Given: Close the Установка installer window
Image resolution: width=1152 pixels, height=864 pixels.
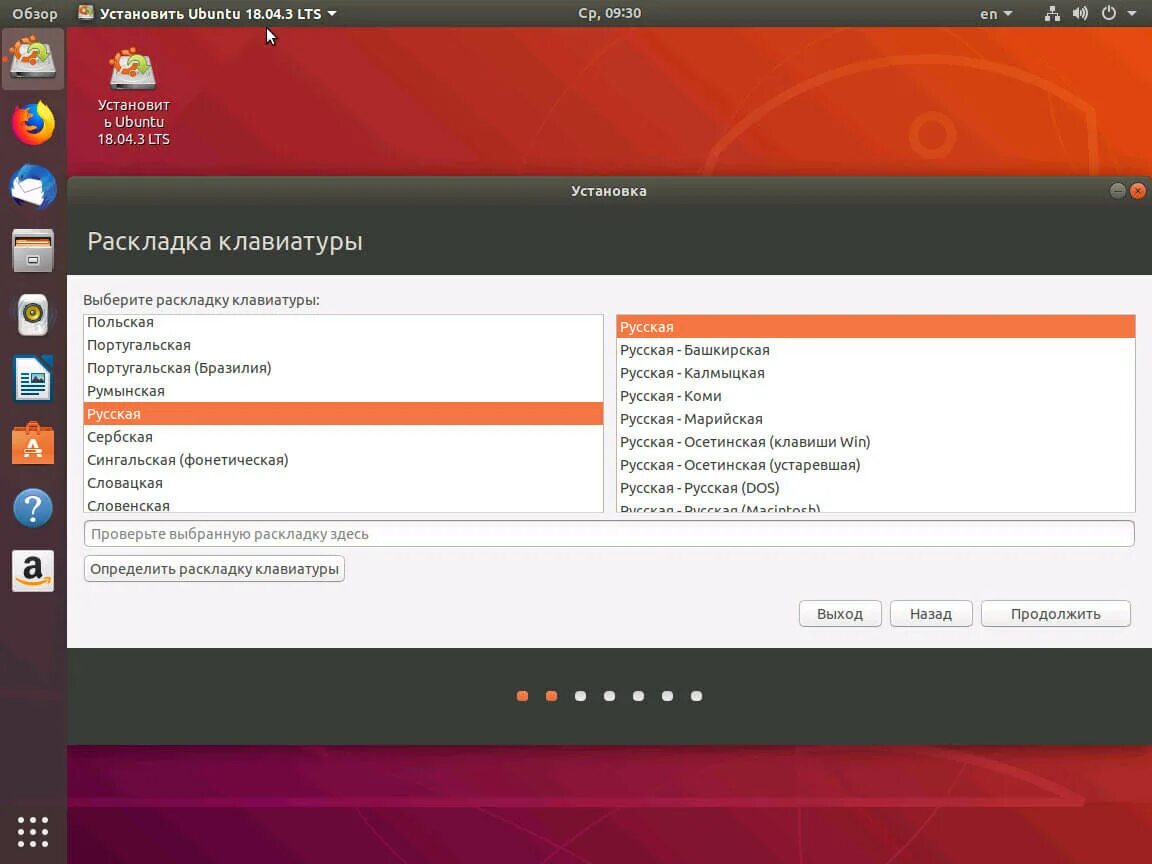Looking at the screenshot, I should click(1138, 191).
